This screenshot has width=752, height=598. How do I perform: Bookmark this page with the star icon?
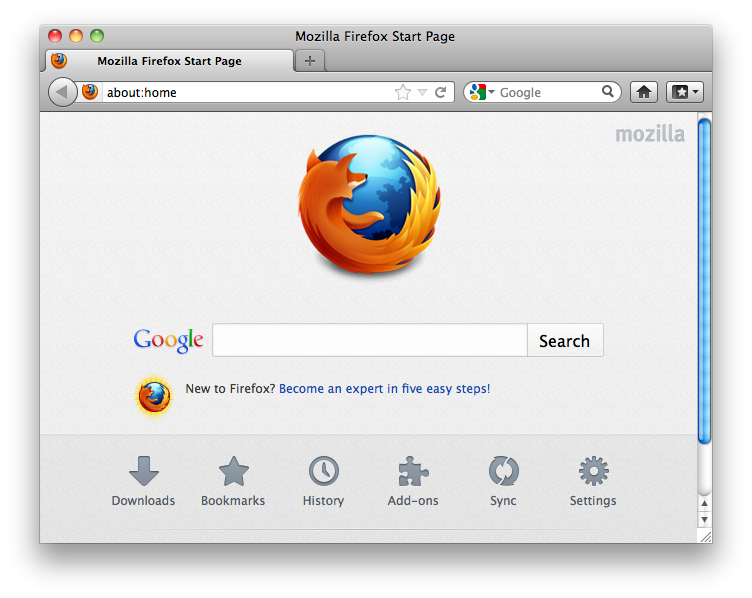pos(403,92)
